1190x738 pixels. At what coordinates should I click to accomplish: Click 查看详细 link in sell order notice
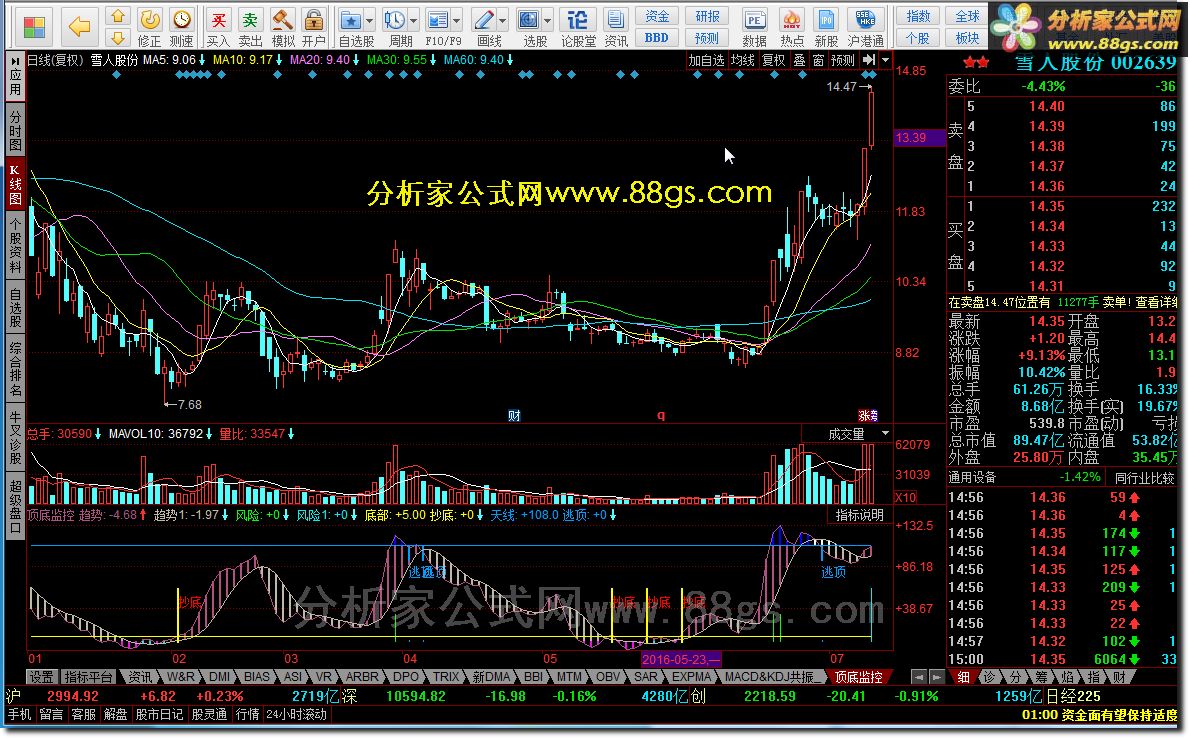point(1156,302)
